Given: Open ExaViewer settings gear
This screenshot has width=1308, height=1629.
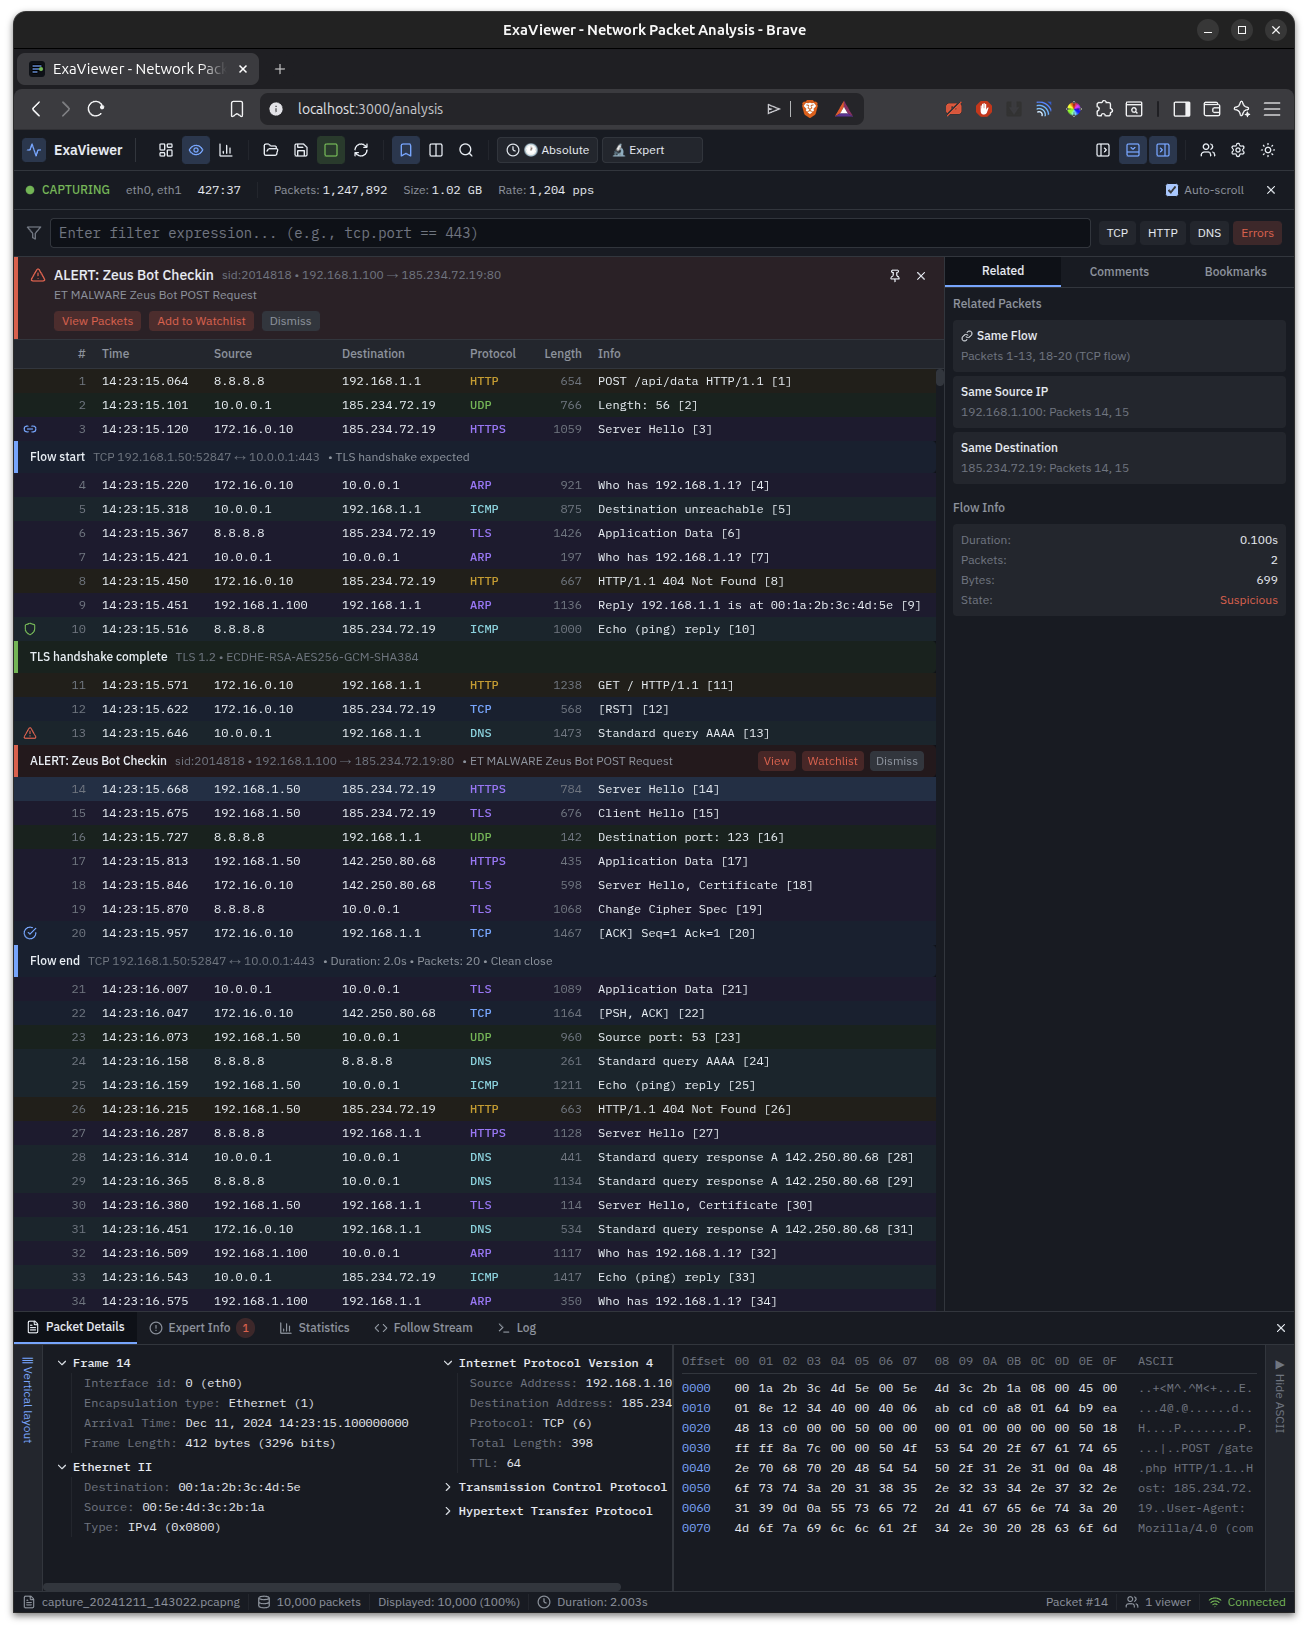Looking at the screenshot, I should 1238,150.
